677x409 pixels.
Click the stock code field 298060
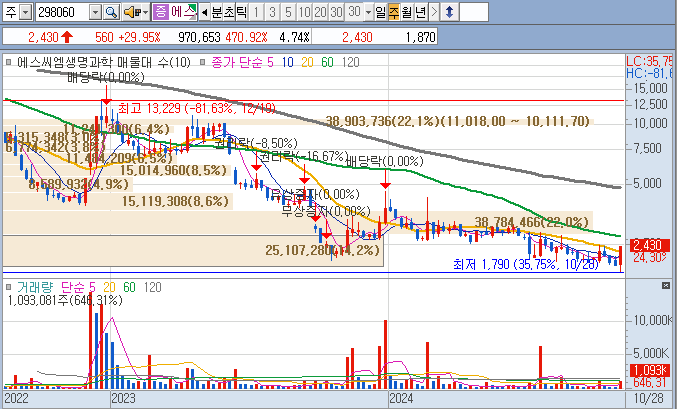click(x=63, y=12)
